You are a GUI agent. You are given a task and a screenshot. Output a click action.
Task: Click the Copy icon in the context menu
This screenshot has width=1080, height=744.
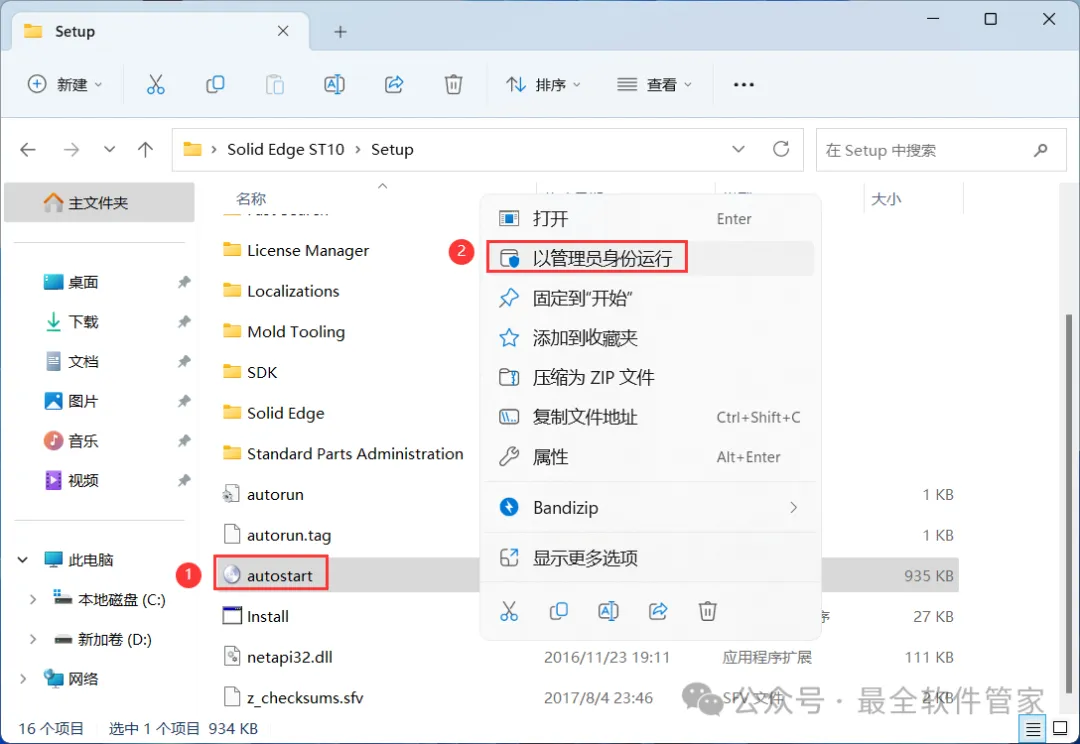(x=559, y=611)
